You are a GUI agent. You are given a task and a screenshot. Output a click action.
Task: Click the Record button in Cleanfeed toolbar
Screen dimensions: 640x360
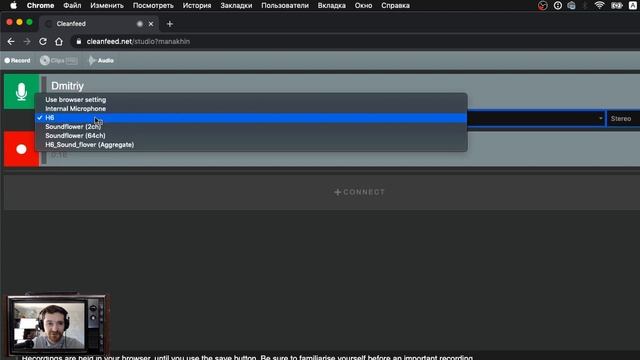pos(17,60)
